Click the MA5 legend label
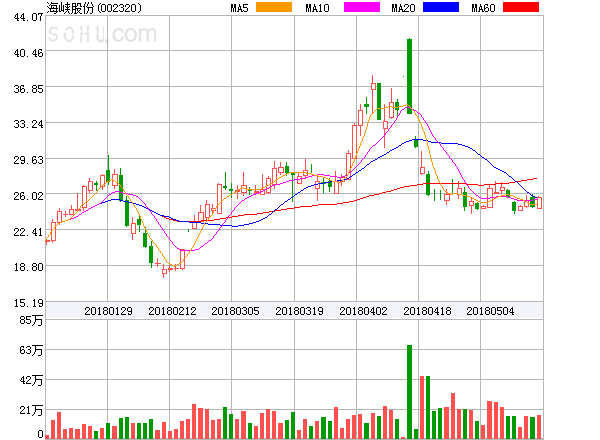The width and height of the screenshot is (600, 440). tap(239, 8)
